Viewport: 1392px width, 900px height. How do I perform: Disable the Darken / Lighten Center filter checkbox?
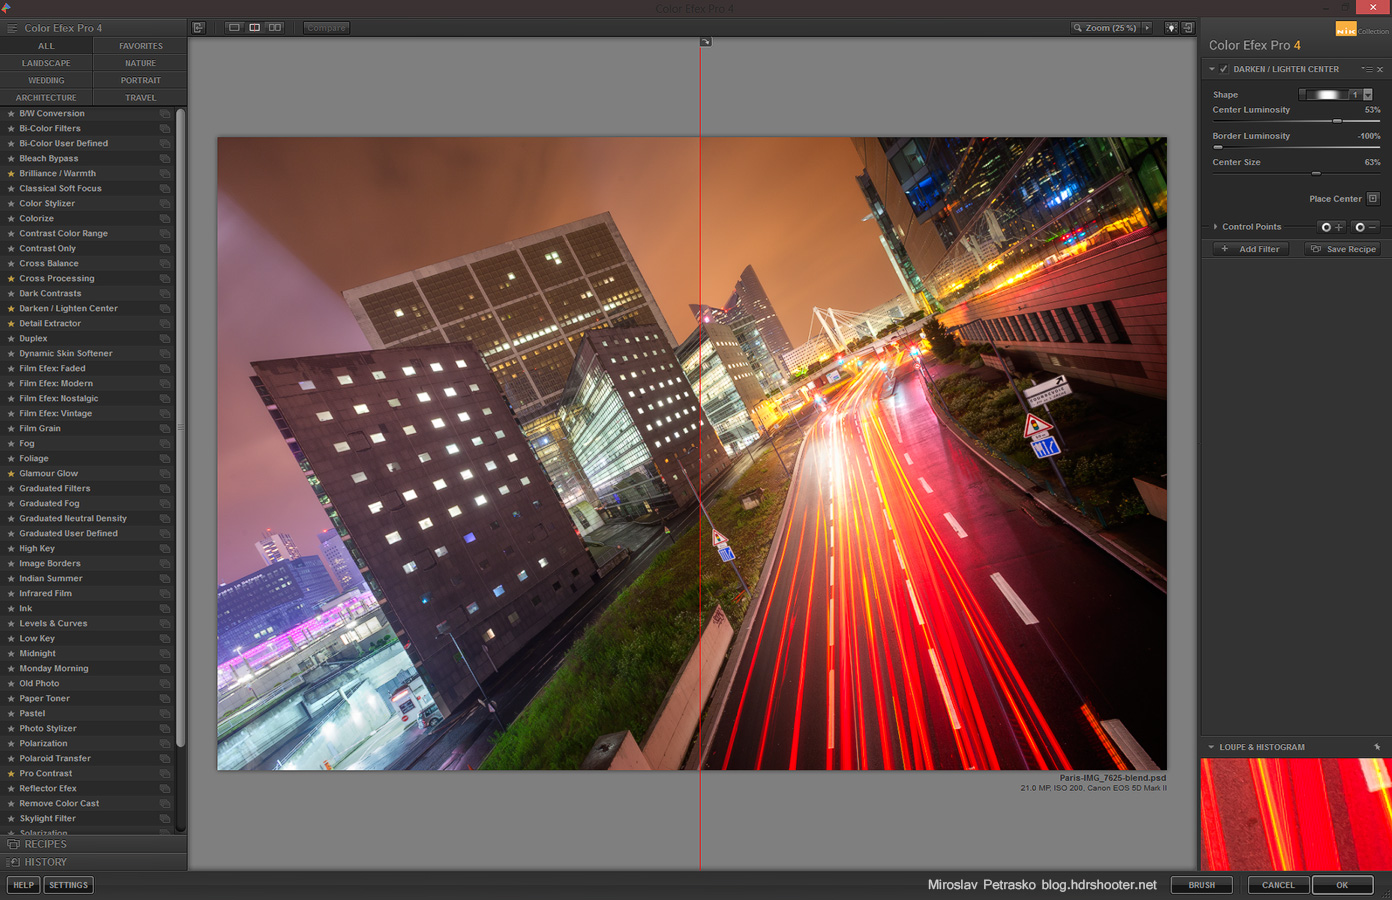(x=1224, y=69)
